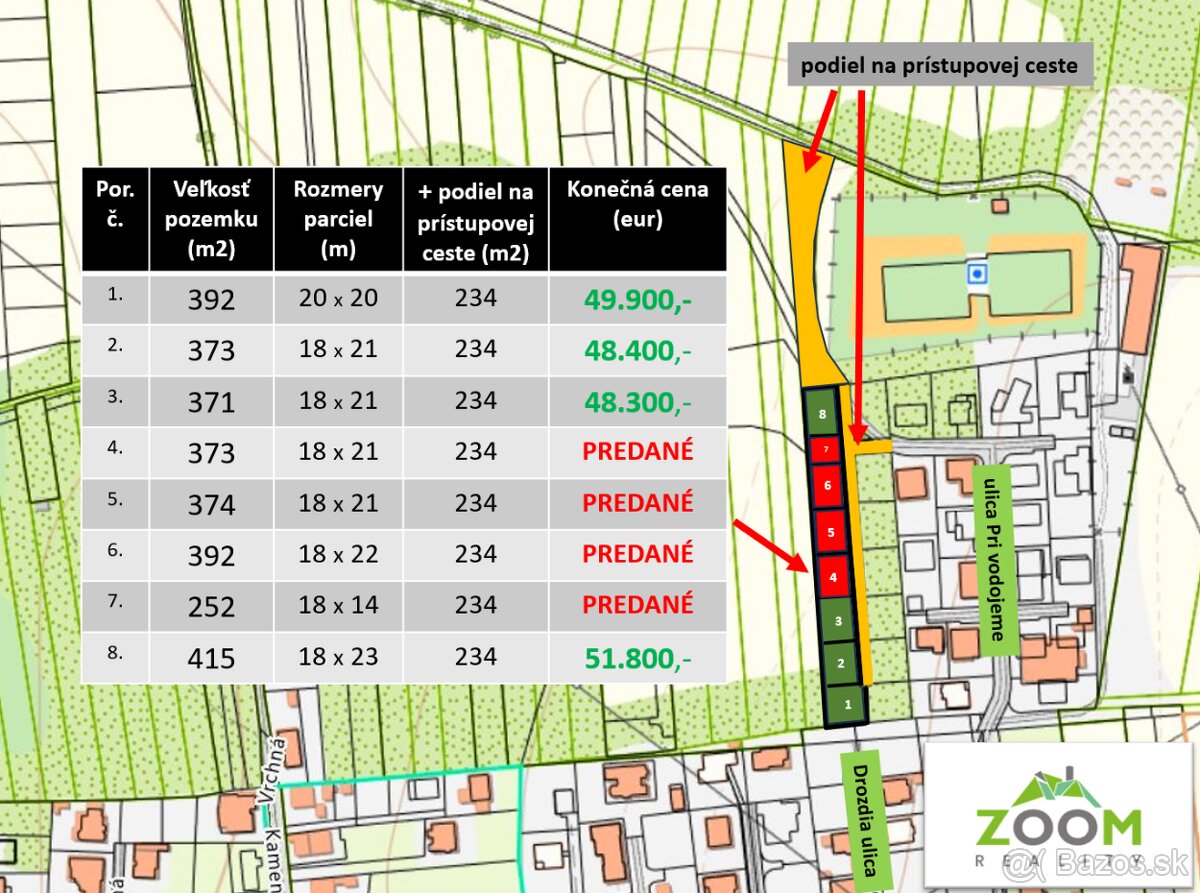
Task: Click green parcel number 8
Action: [822, 412]
